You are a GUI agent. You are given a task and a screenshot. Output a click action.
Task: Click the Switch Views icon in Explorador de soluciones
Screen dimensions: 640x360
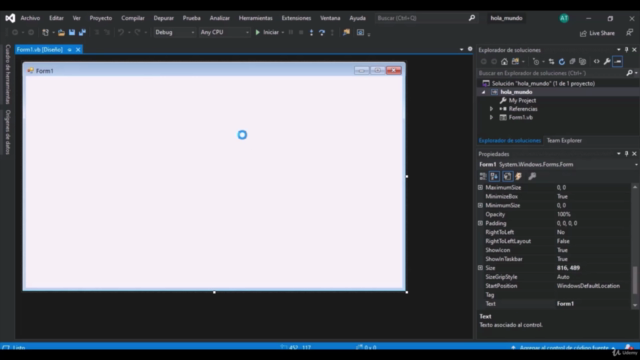(516, 62)
